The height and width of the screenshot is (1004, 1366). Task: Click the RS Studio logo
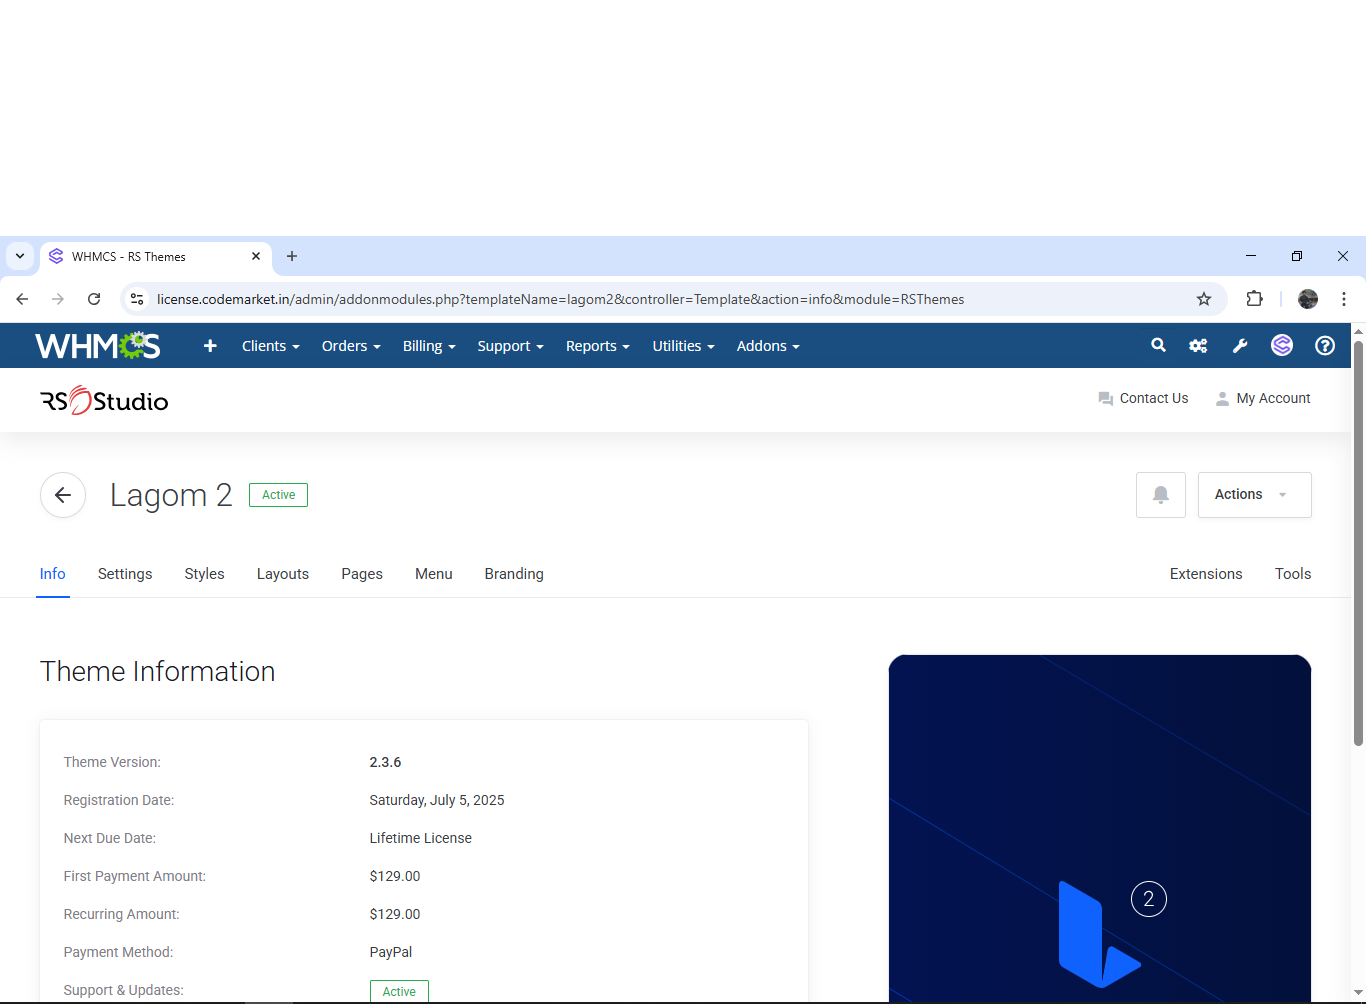104,401
